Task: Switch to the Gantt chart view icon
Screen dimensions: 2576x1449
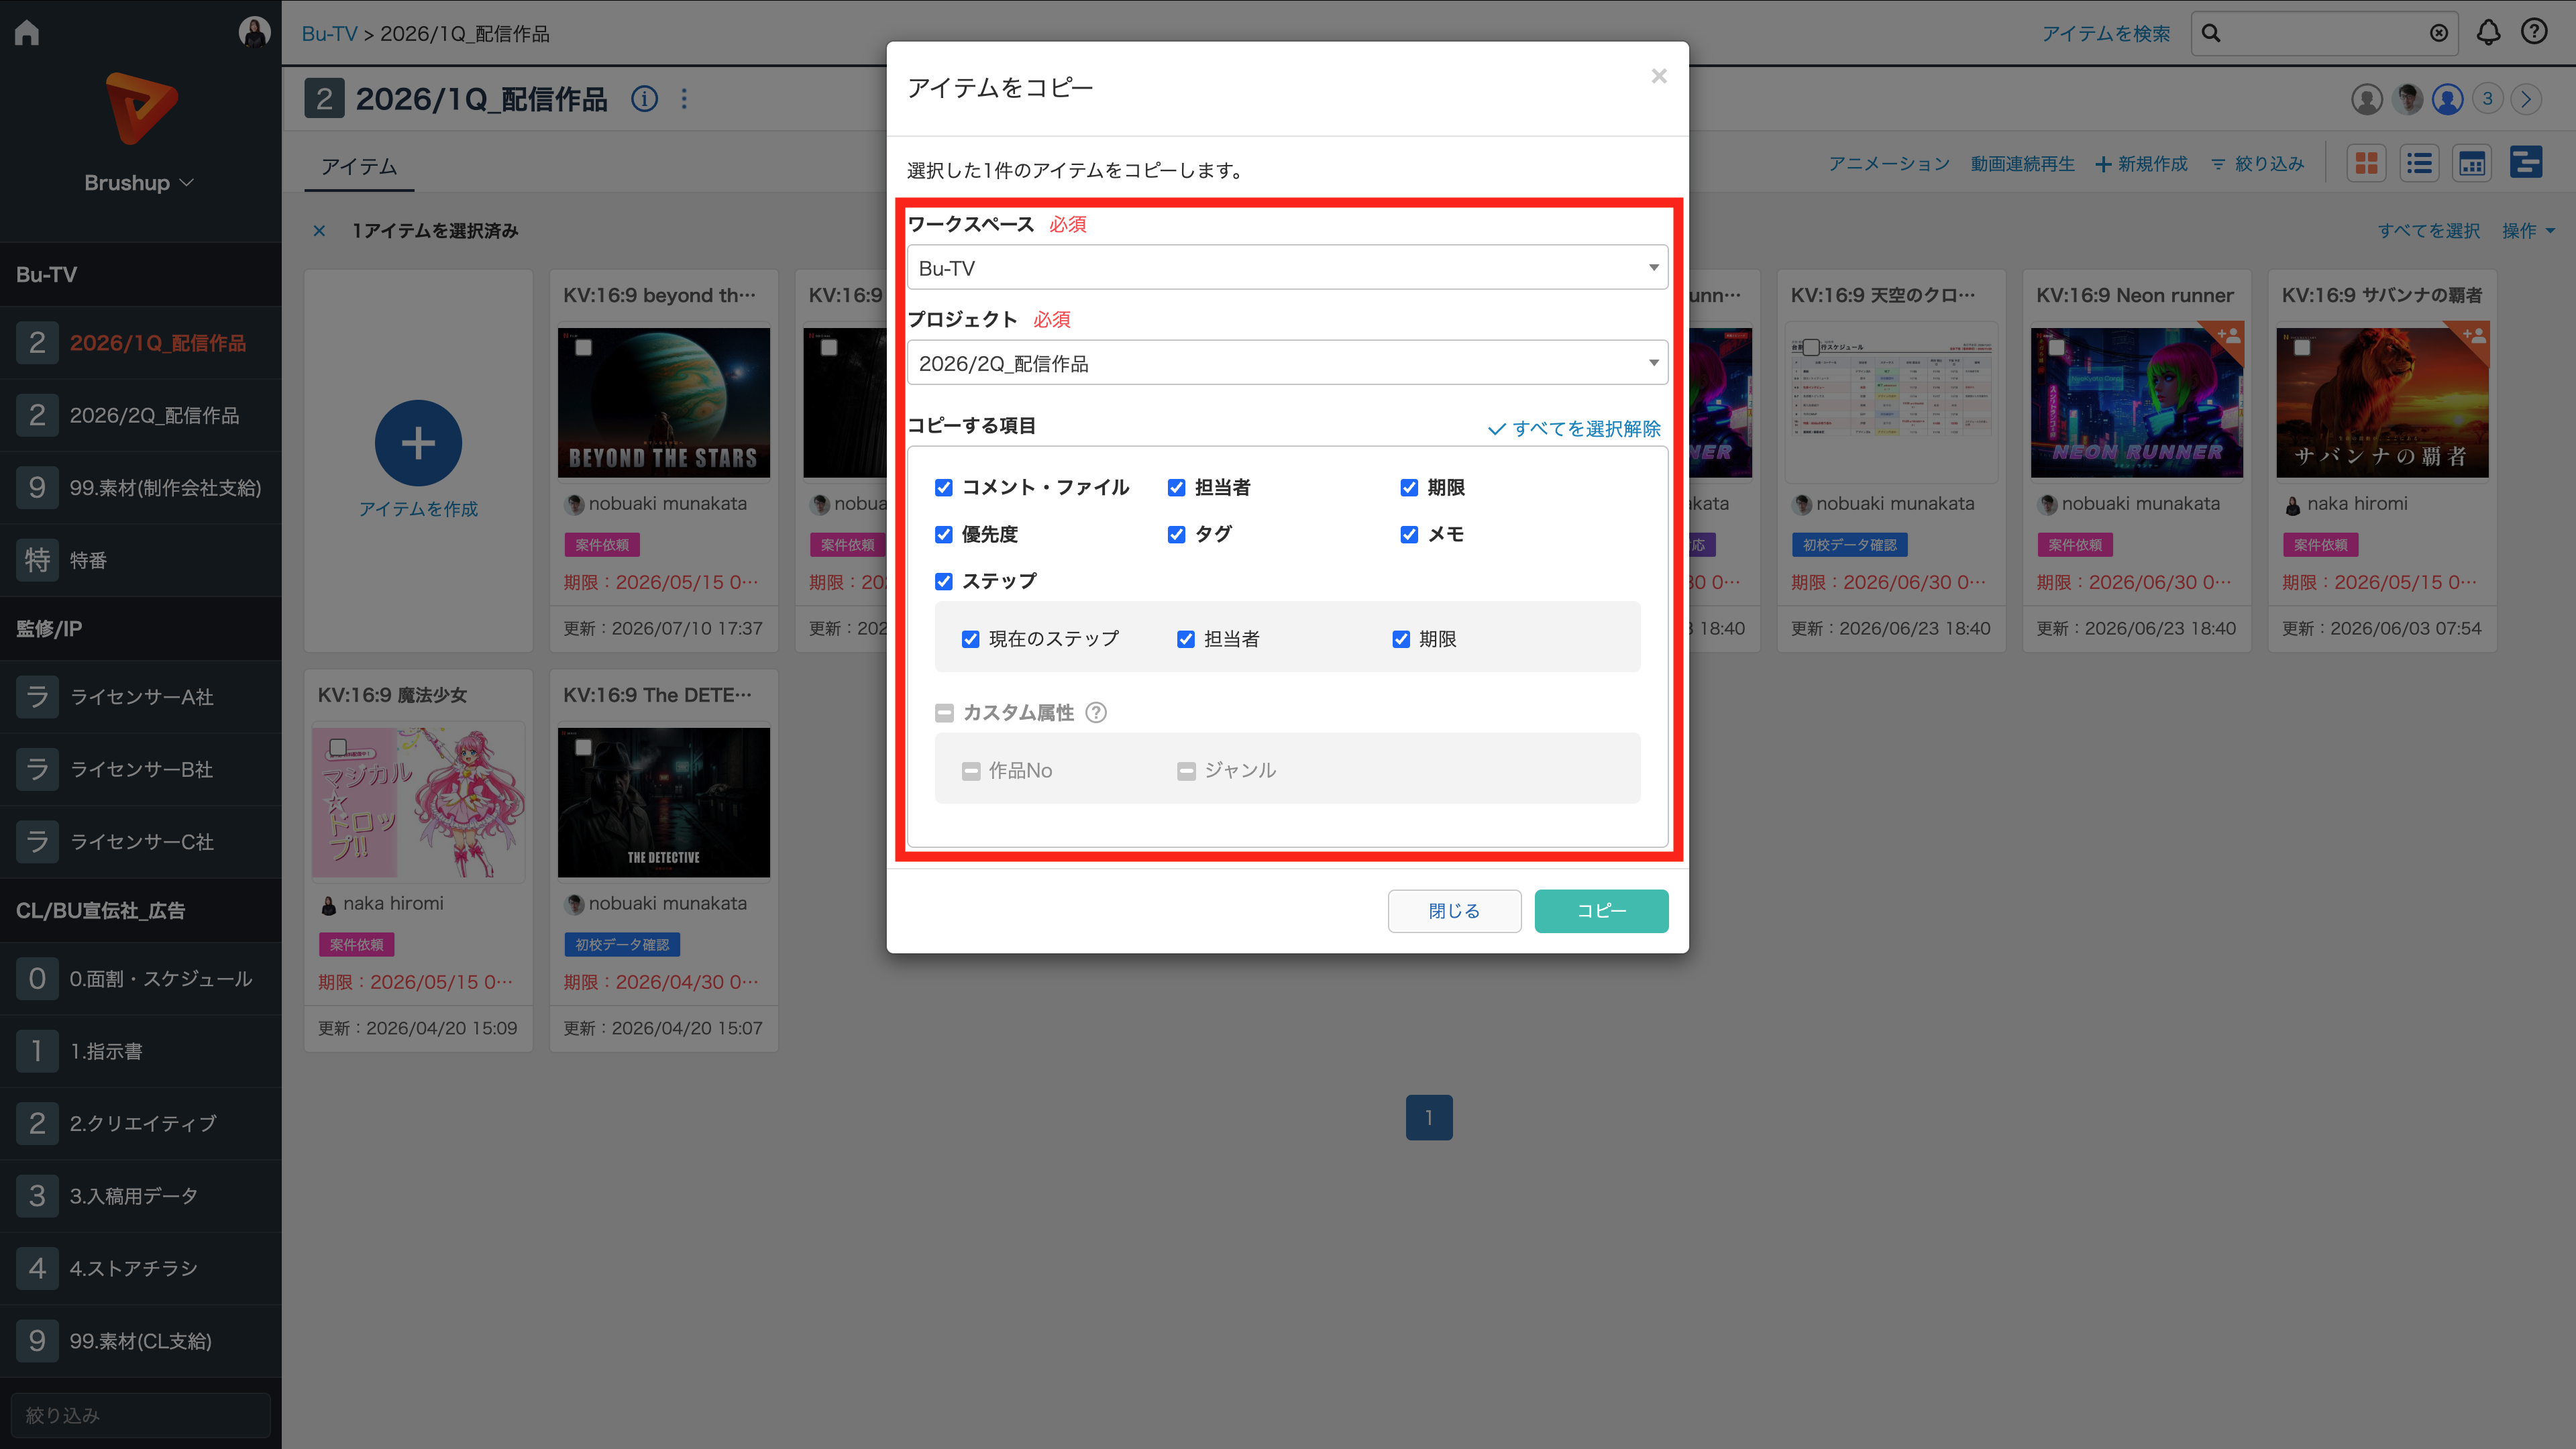Action: coord(2526,163)
